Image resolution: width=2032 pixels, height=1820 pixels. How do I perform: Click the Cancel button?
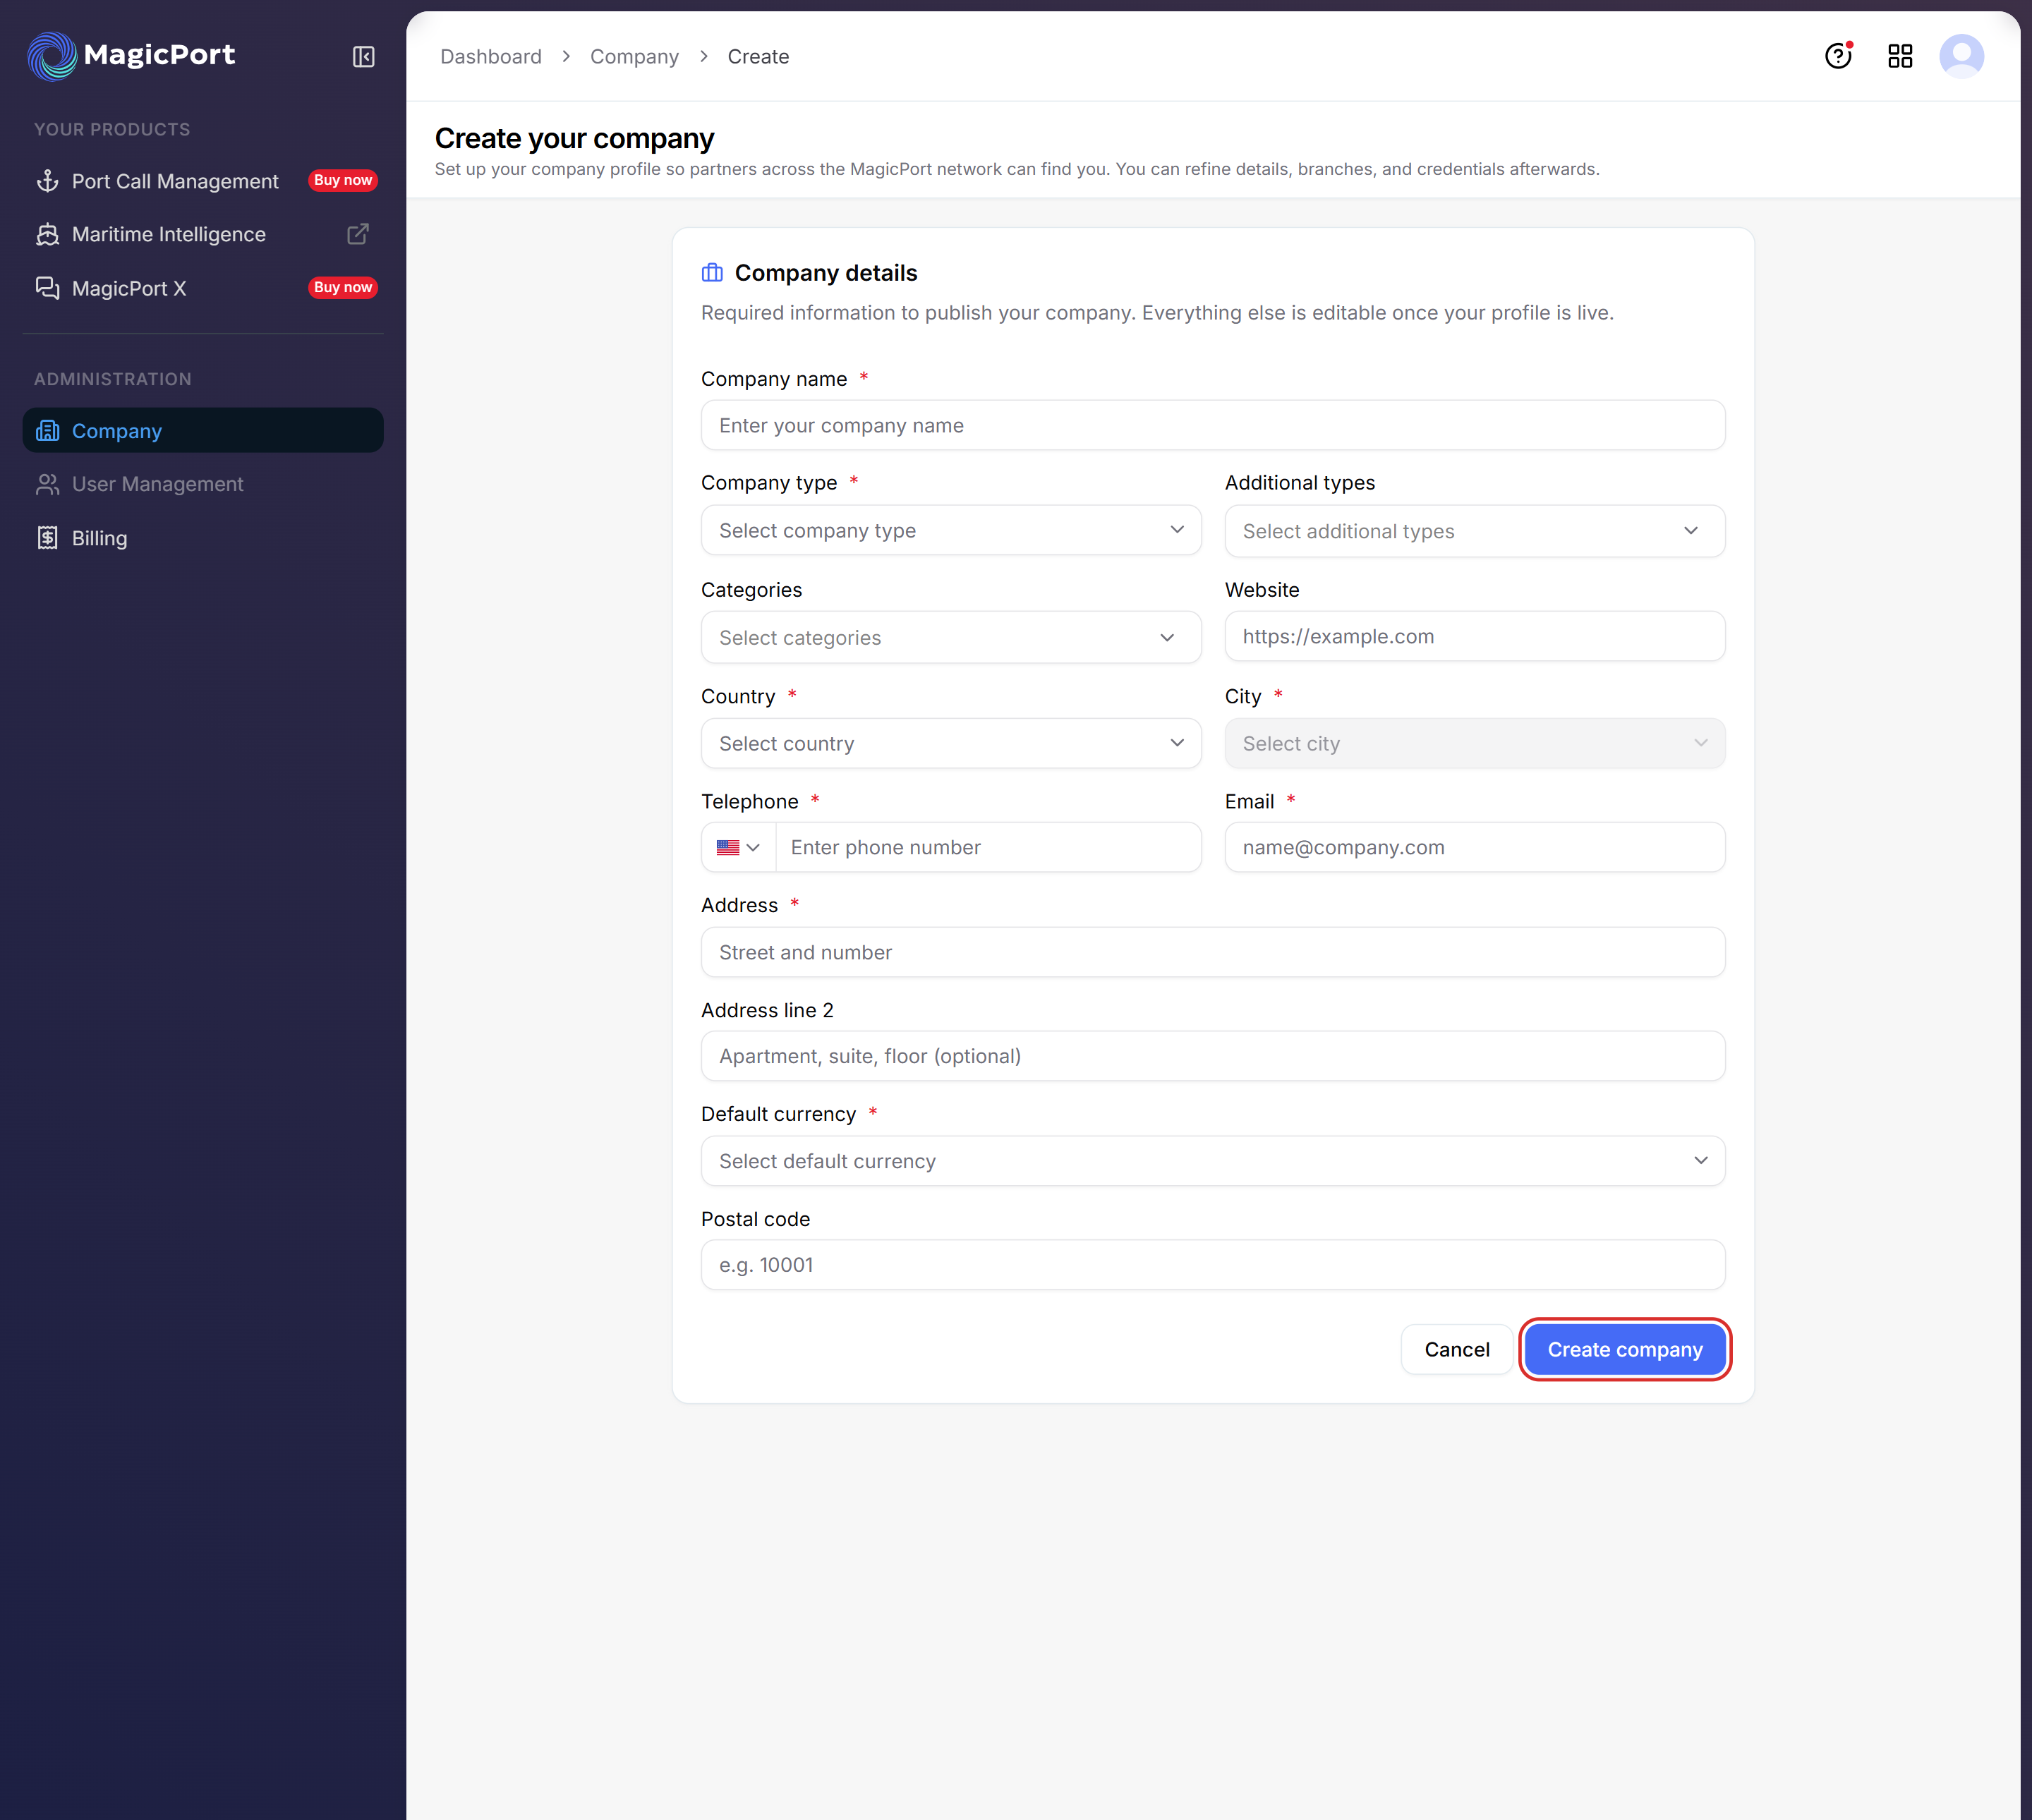coord(1456,1349)
